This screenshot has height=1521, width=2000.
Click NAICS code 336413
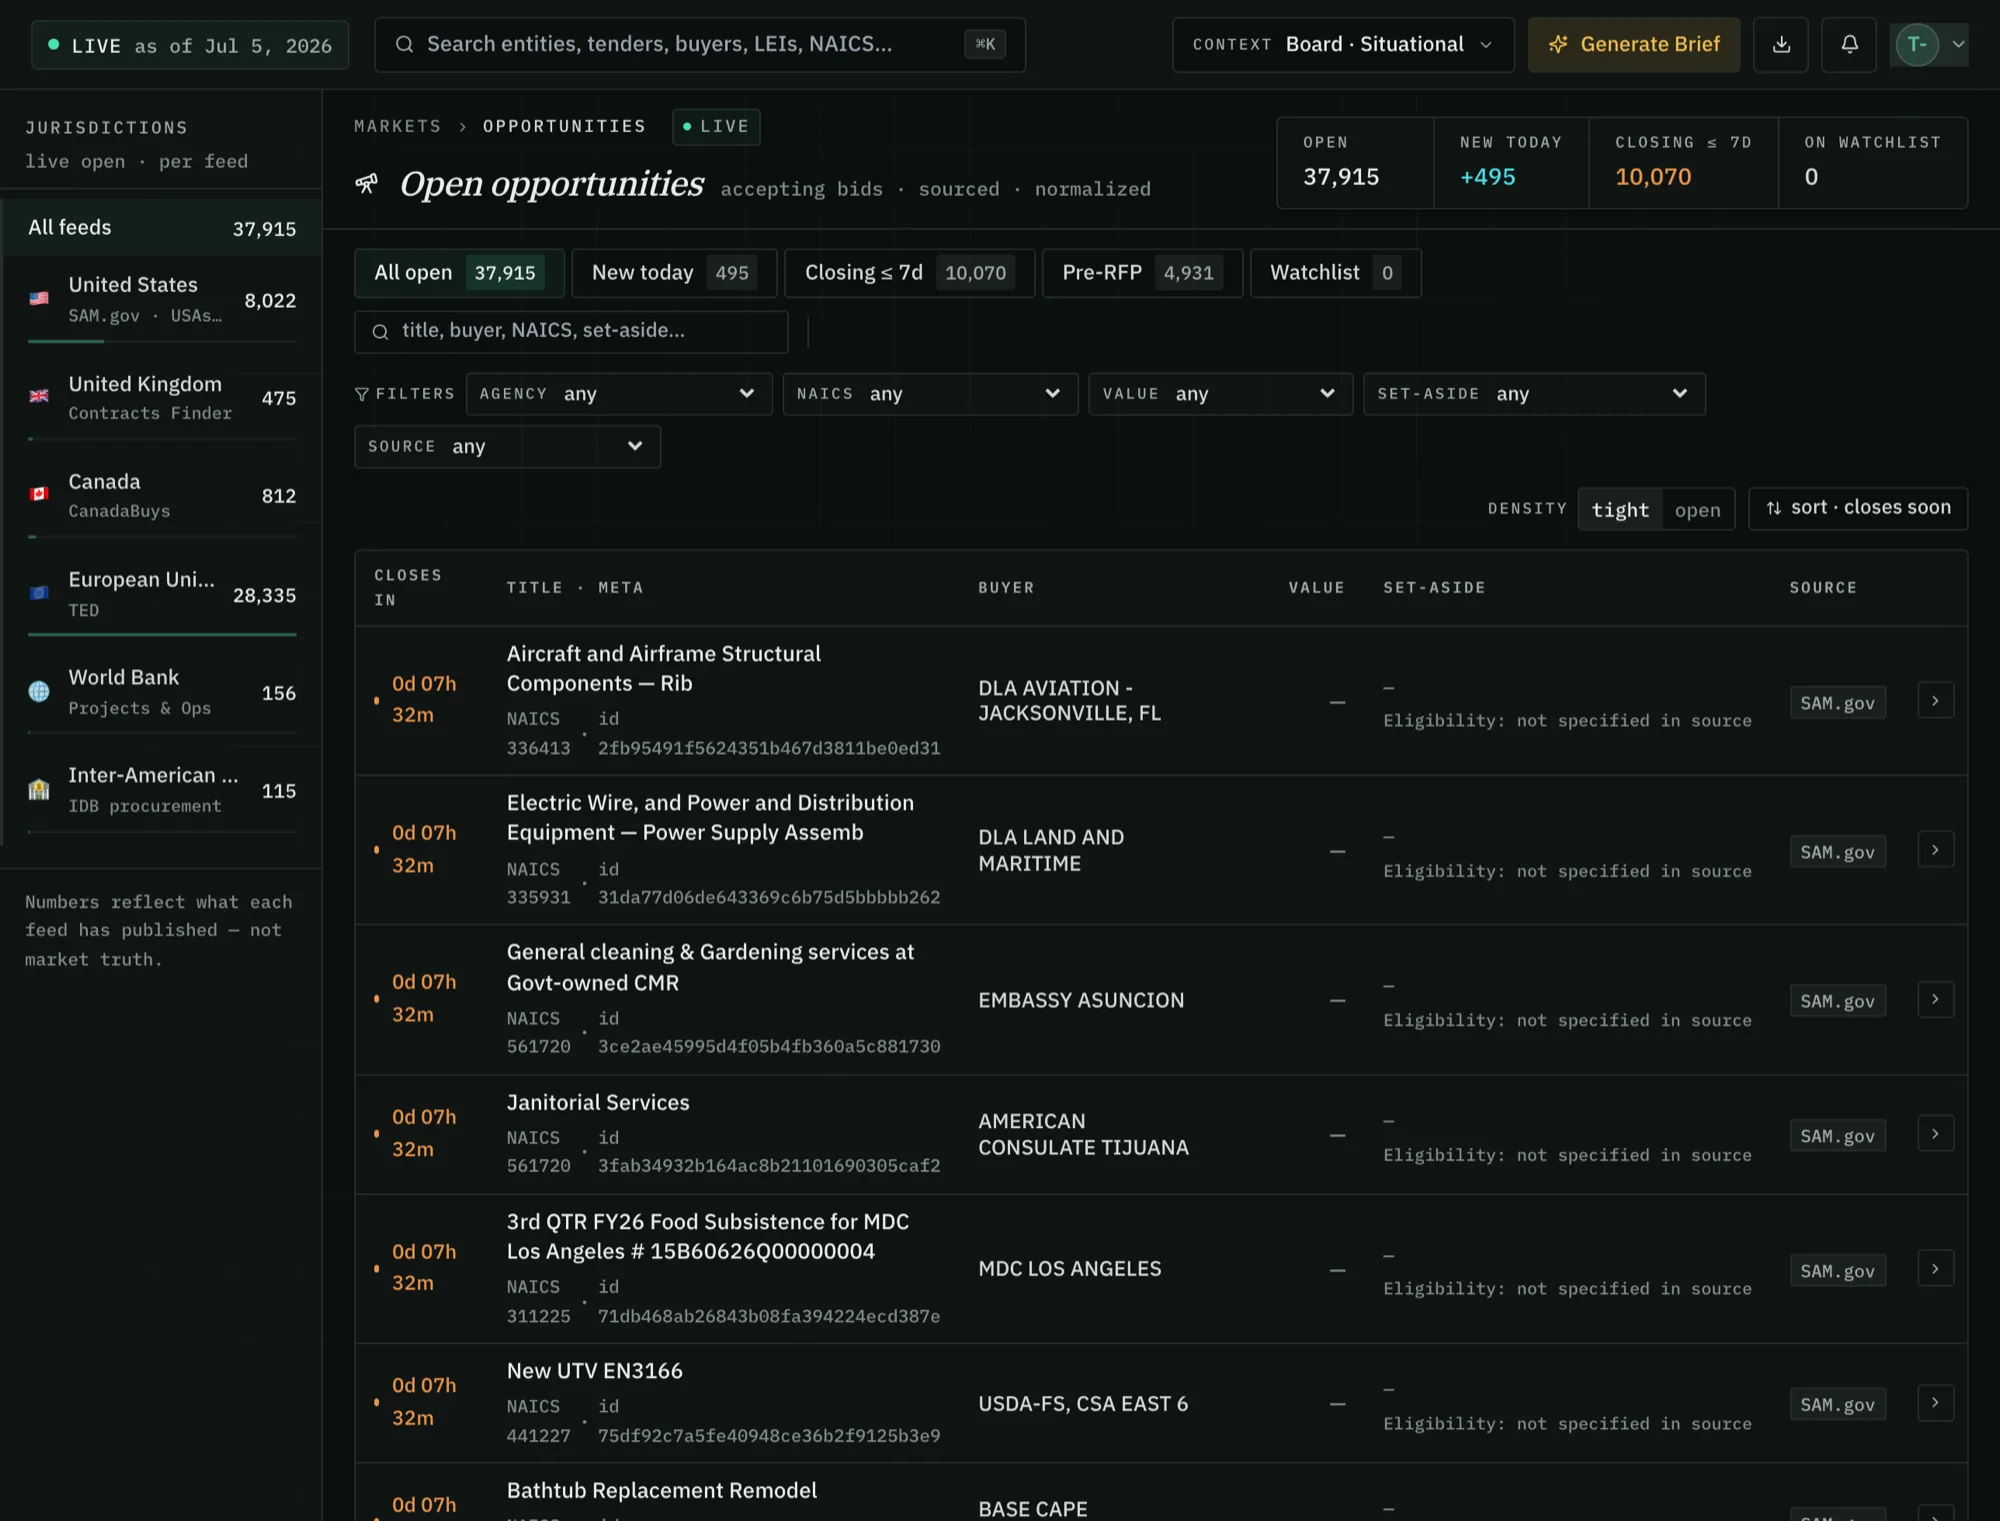pyautogui.click(x=538, y=748)
